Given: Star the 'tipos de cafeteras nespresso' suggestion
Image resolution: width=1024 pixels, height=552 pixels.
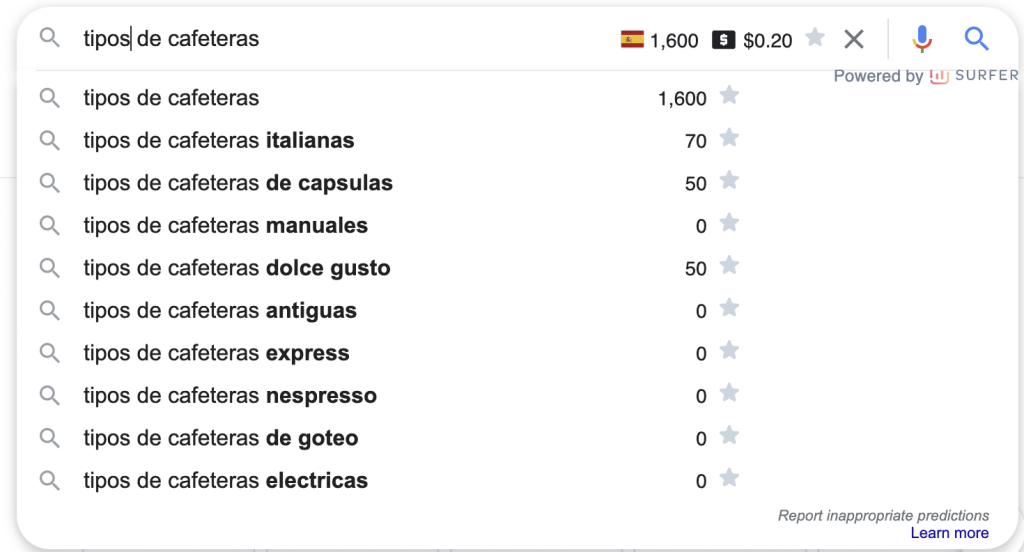Looking at the screenshot, I should pos(729,393).
